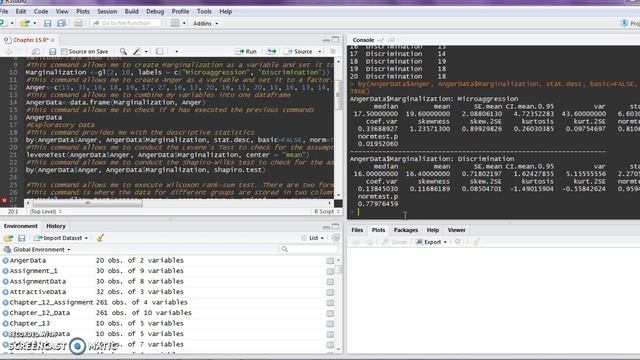This screenshot has width=640, height=360.
Task: Click the compile report notebook icon
Action: (159, 51)
